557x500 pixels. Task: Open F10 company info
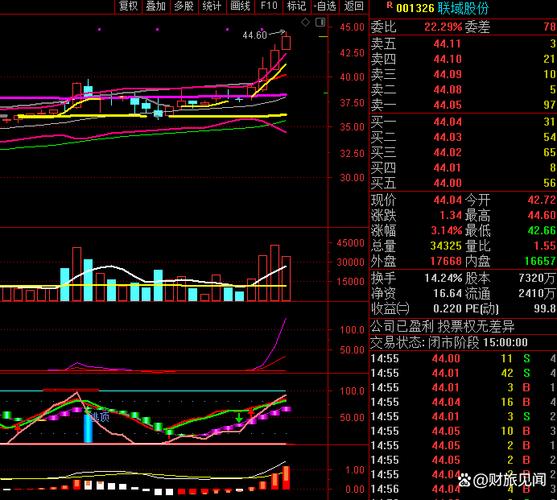point(269,6)
